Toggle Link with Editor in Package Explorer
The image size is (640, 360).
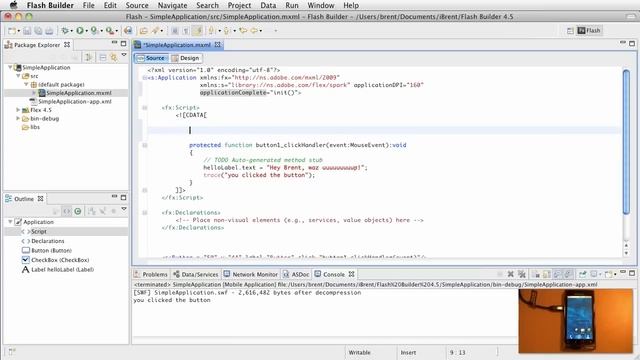click(113, 58)
